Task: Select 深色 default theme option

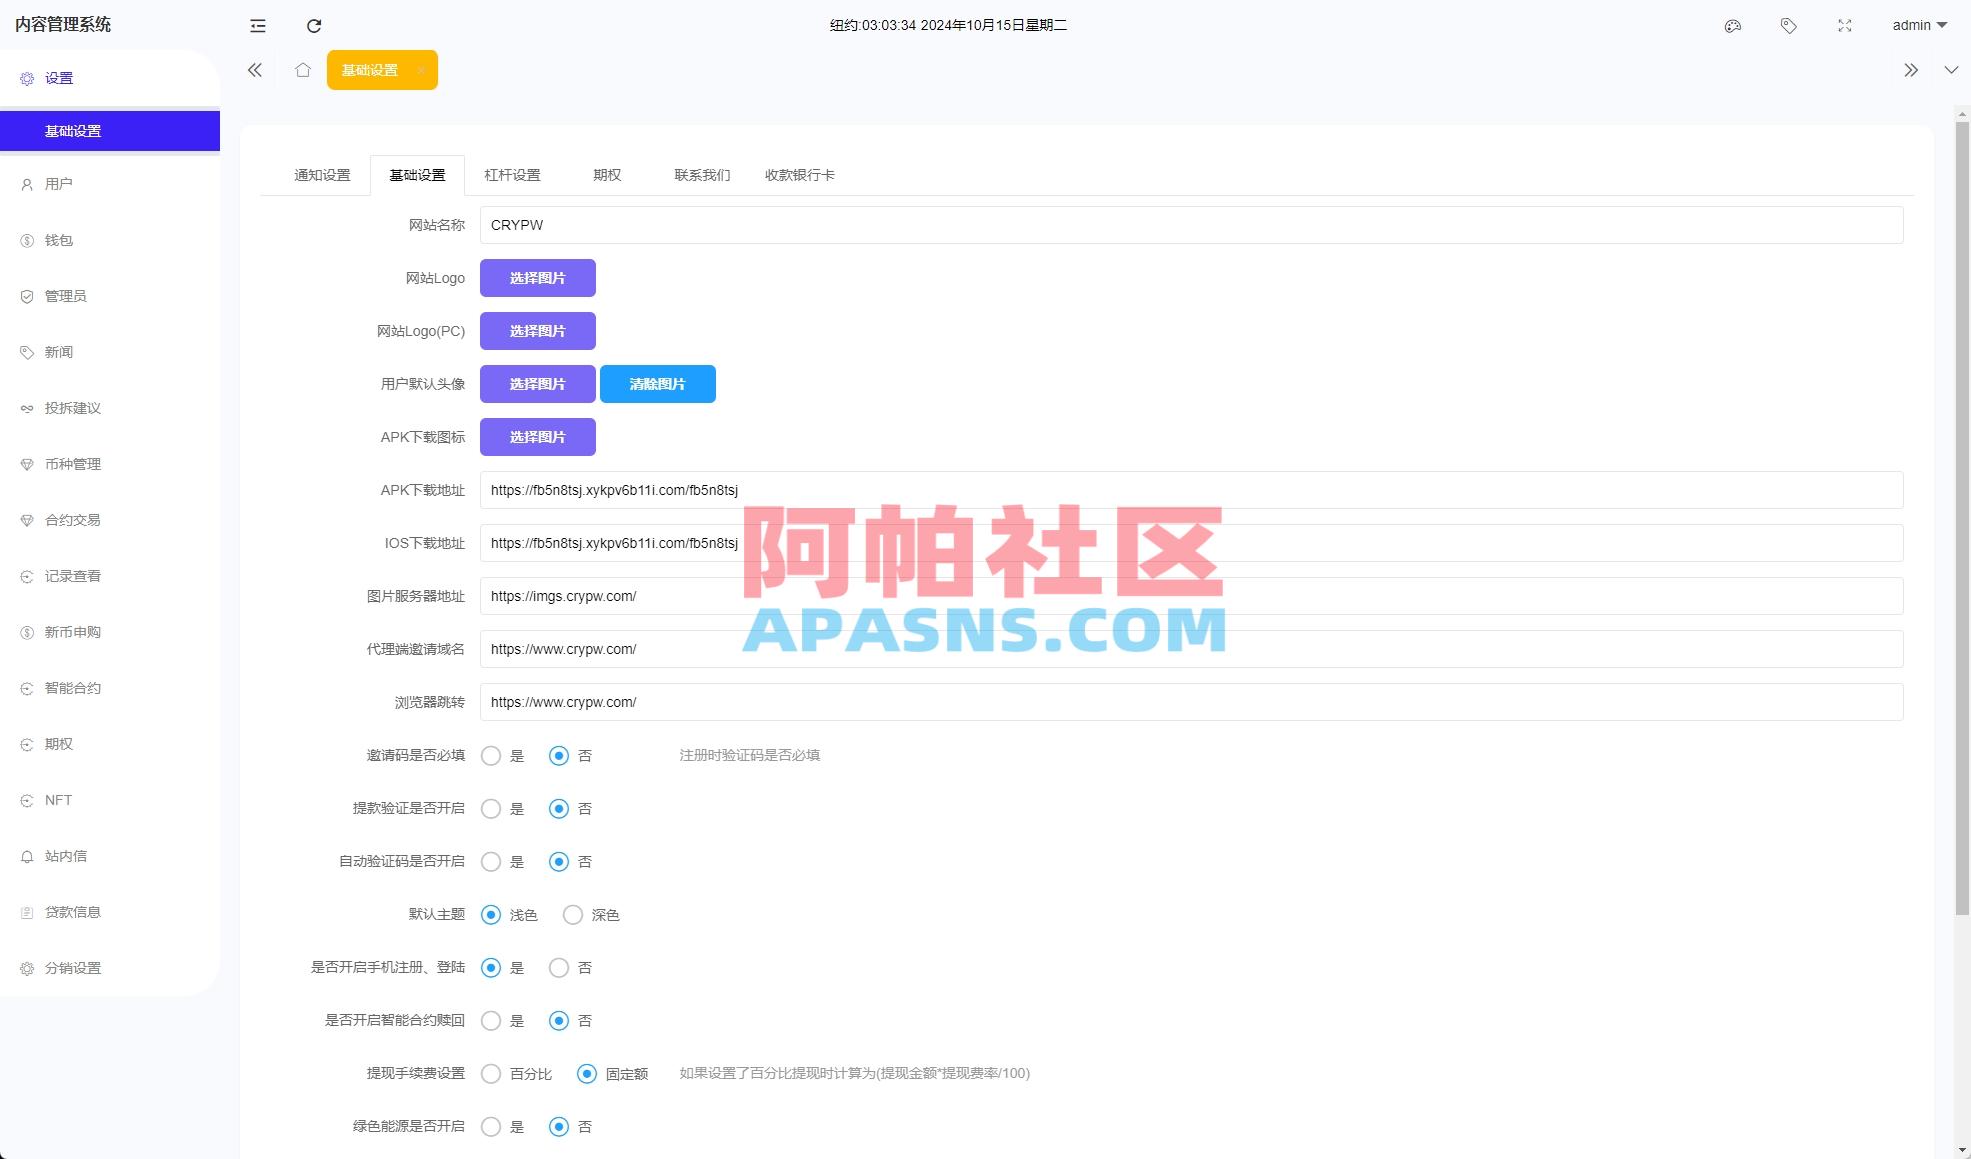Action: (x=572, y=914)
